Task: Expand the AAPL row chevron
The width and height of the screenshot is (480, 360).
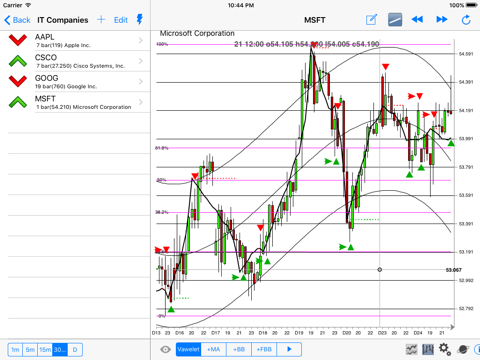Action: click(x=141, y=40)
